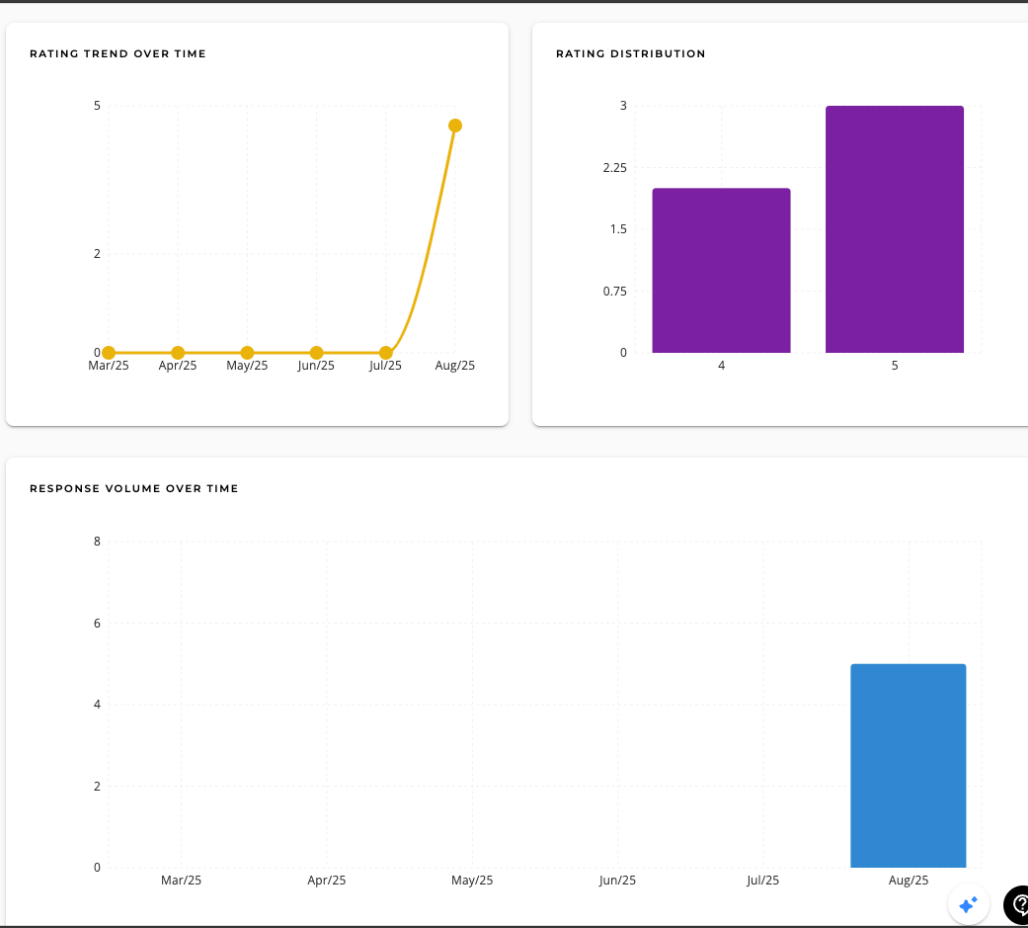Open the black help chat bubble

pos(1018,904)
